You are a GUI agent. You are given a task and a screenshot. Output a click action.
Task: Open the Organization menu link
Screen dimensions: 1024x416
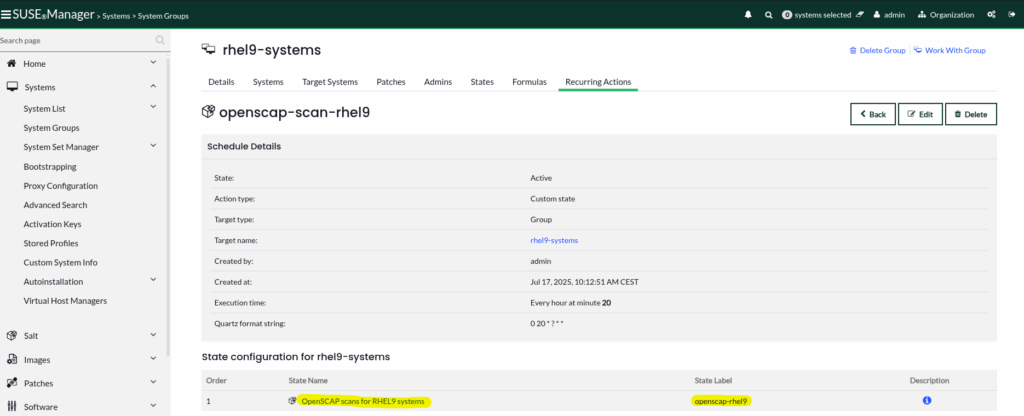point(946,14)
